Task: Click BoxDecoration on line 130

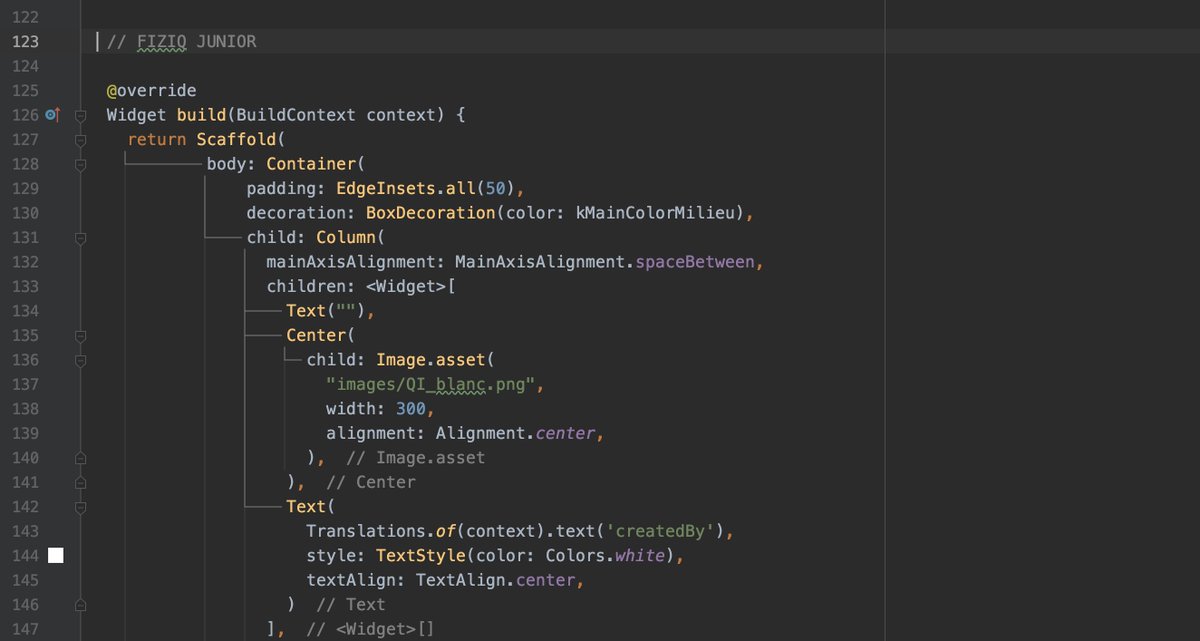Action: 430,213
